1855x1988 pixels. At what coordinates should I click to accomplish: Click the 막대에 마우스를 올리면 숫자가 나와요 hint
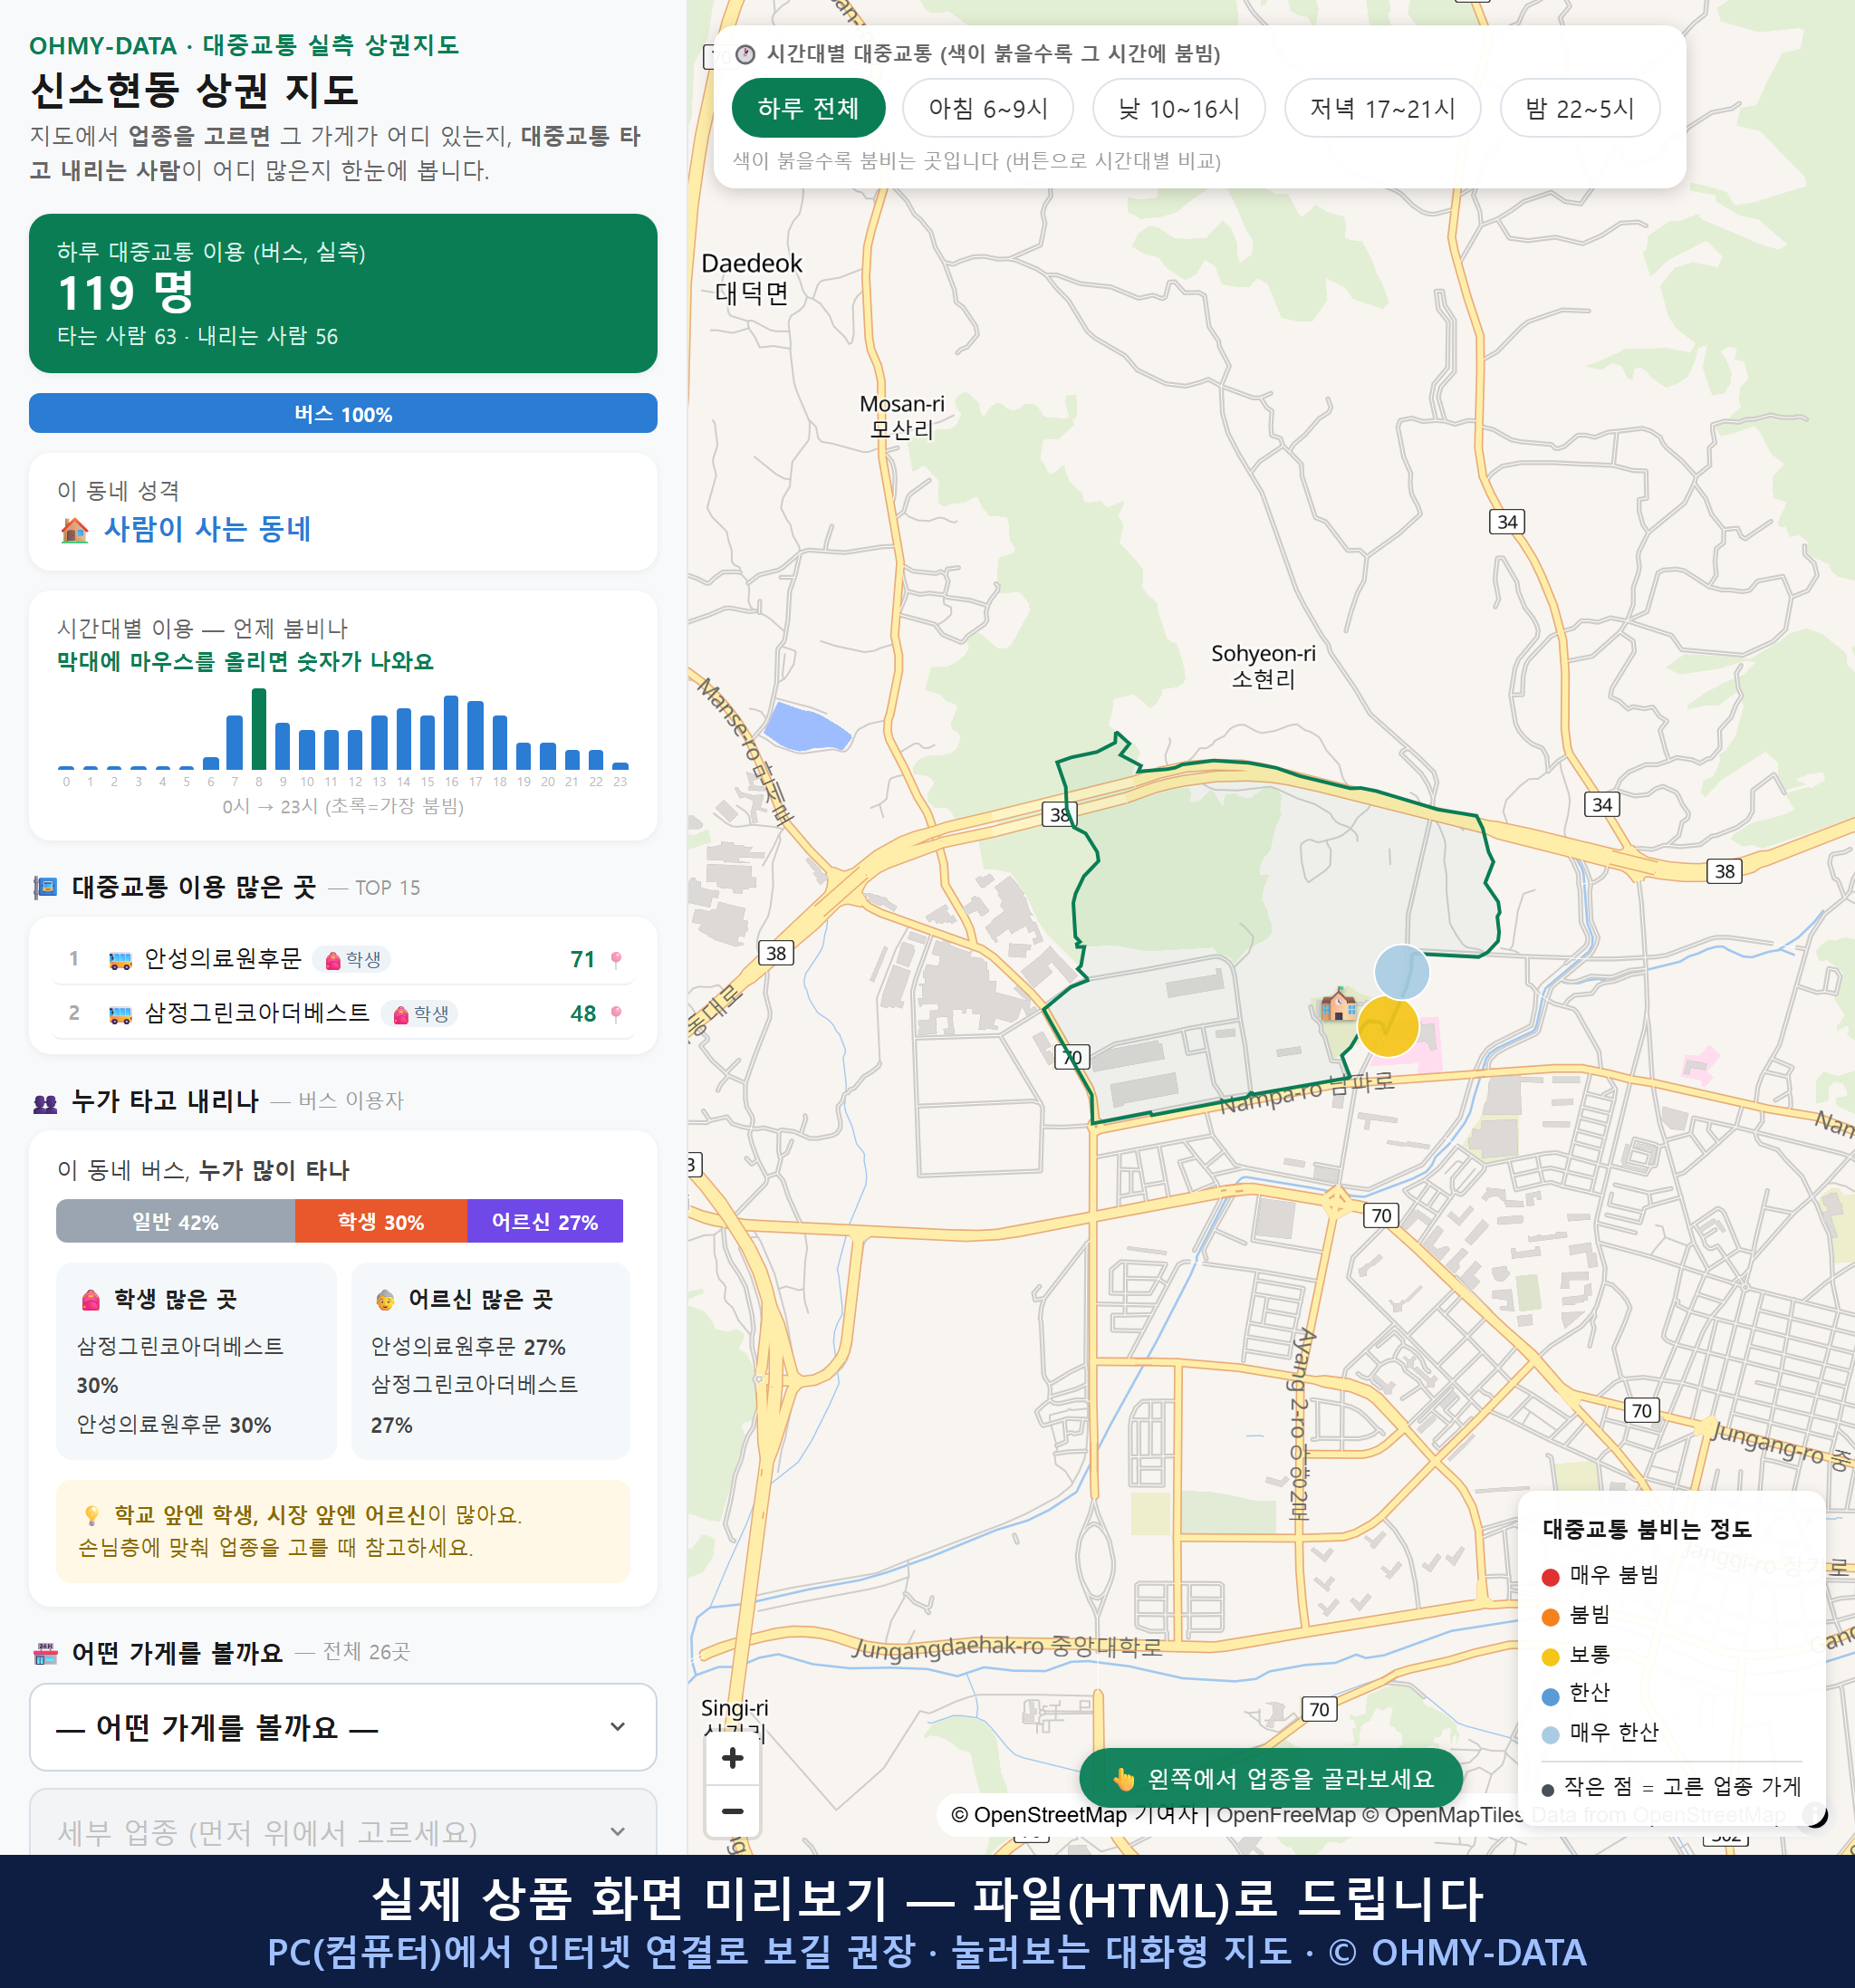point(245,662)
